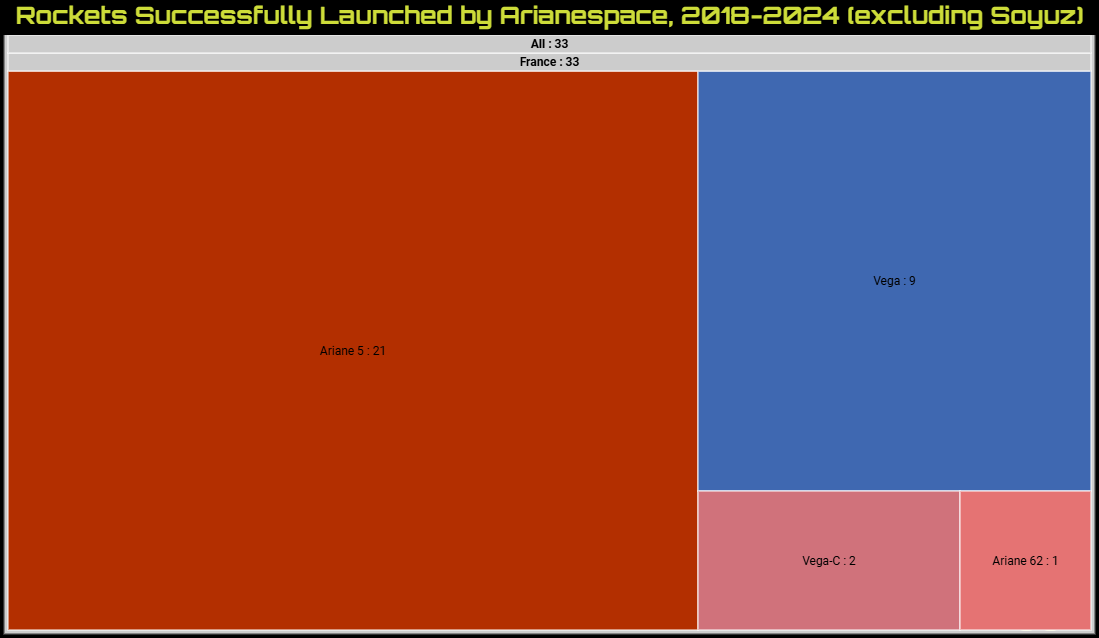1099x638 pixels.
Task: Click the chart title about Arianespace rockets
Action: [x=550, y=15]
